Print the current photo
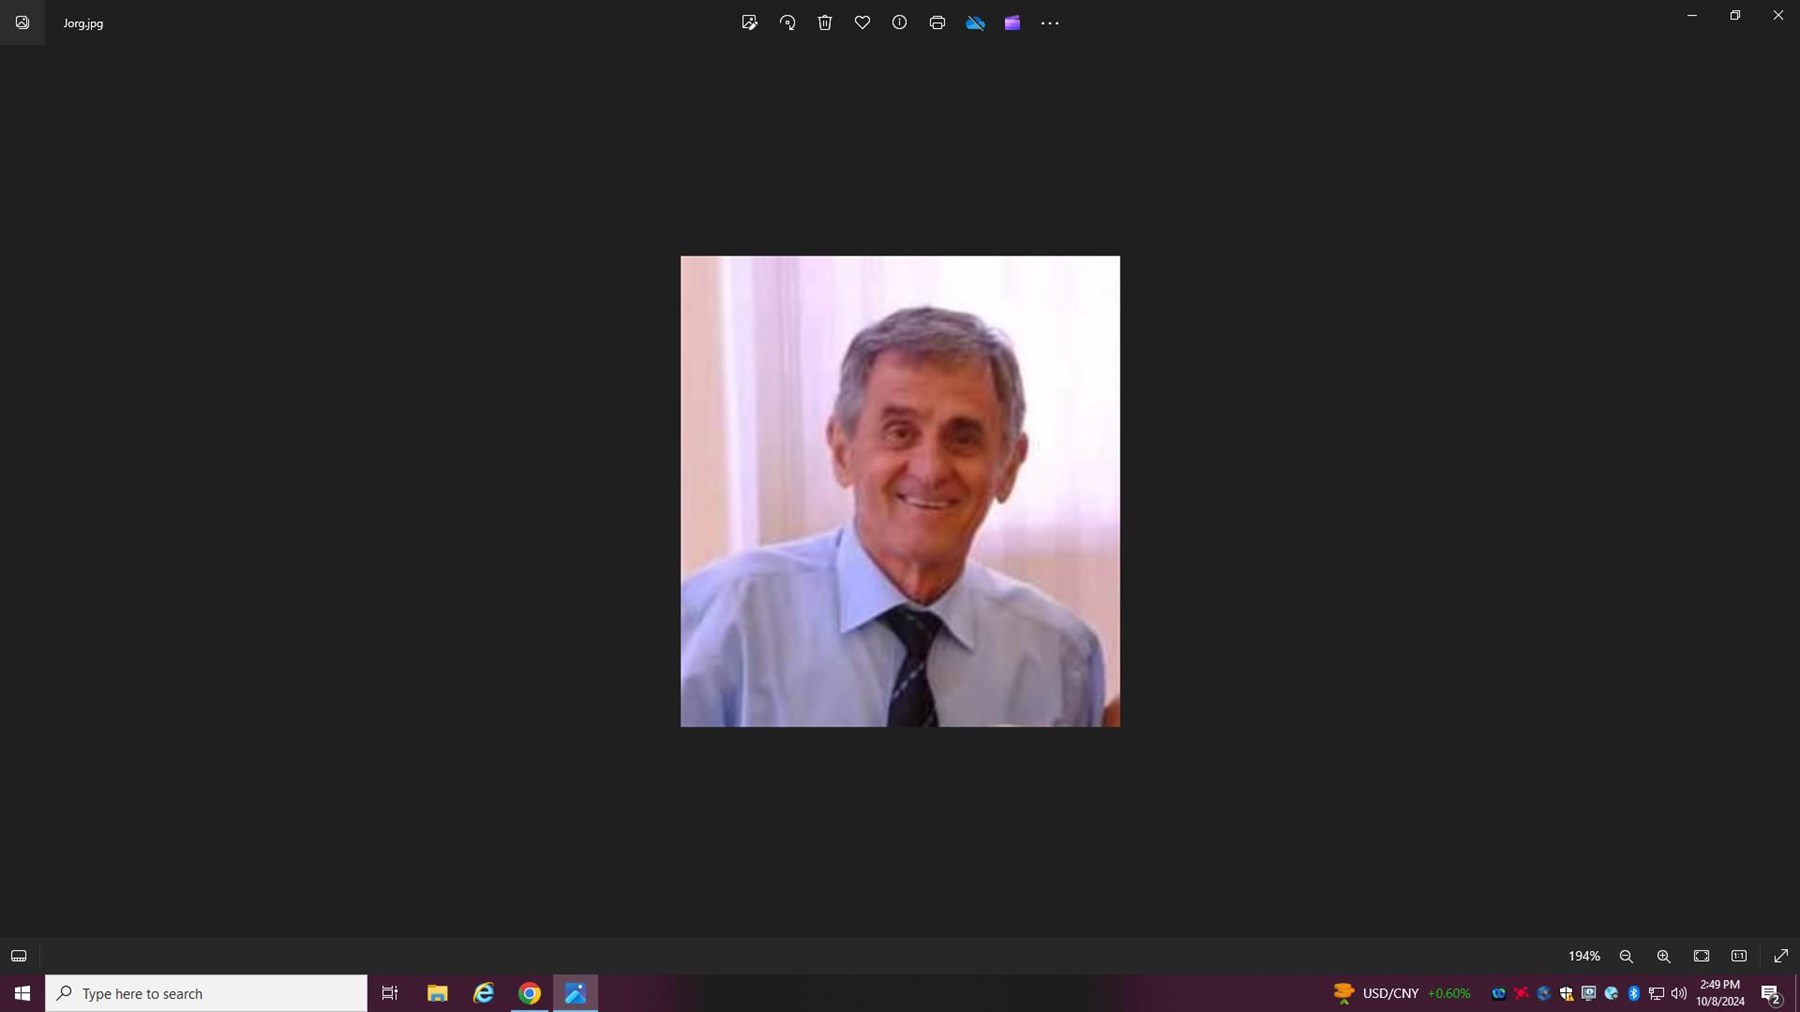The height and width of the screenshot is (1012, 1800). (x=937, y=23)
